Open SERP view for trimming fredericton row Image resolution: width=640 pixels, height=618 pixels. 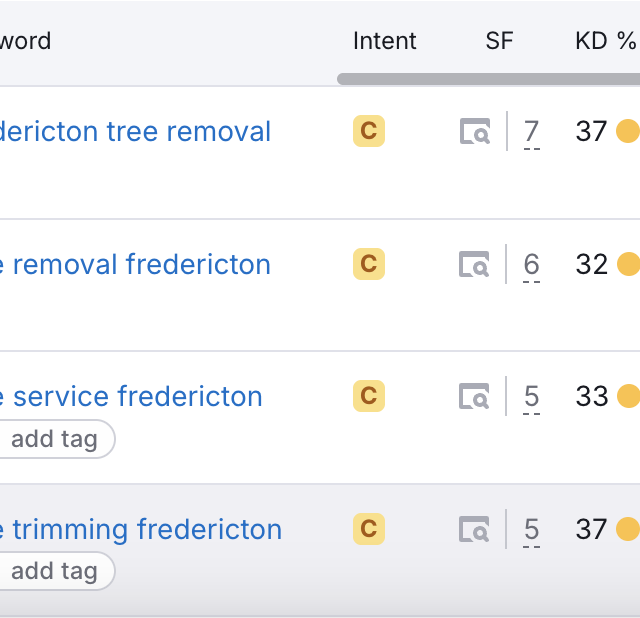coord(475,529)
